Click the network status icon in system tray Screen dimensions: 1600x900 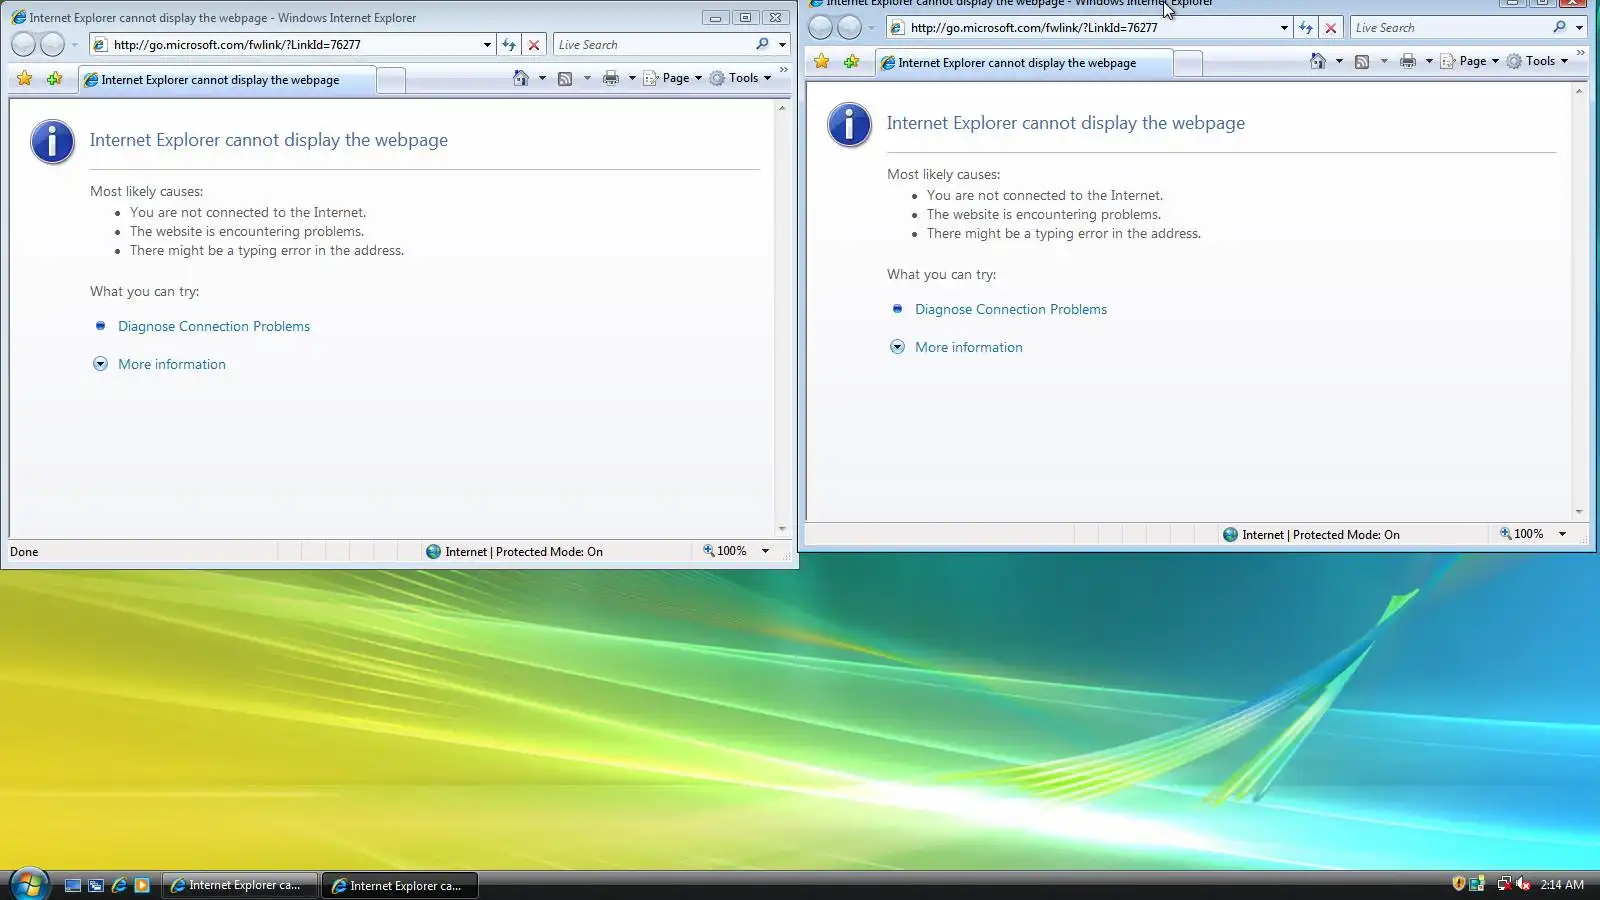[x=1504, y=884]
